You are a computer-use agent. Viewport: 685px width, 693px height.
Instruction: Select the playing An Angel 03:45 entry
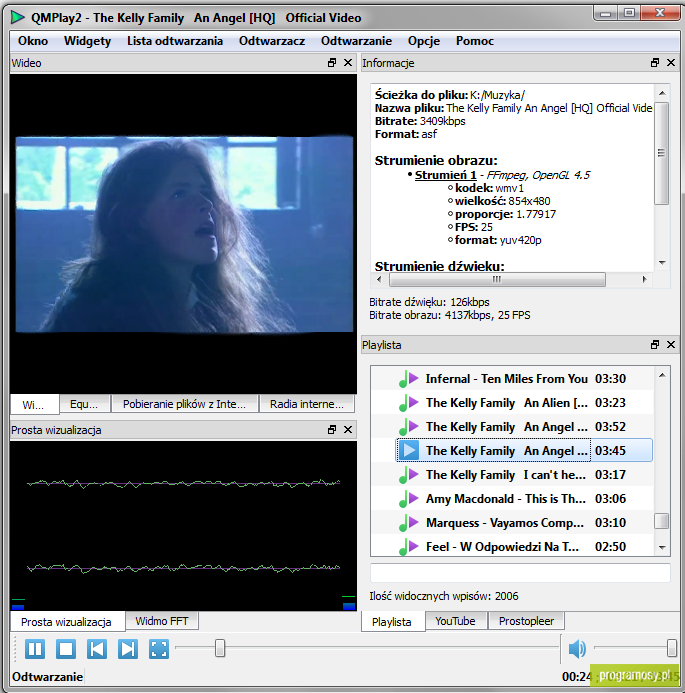(x=524, y=450)
